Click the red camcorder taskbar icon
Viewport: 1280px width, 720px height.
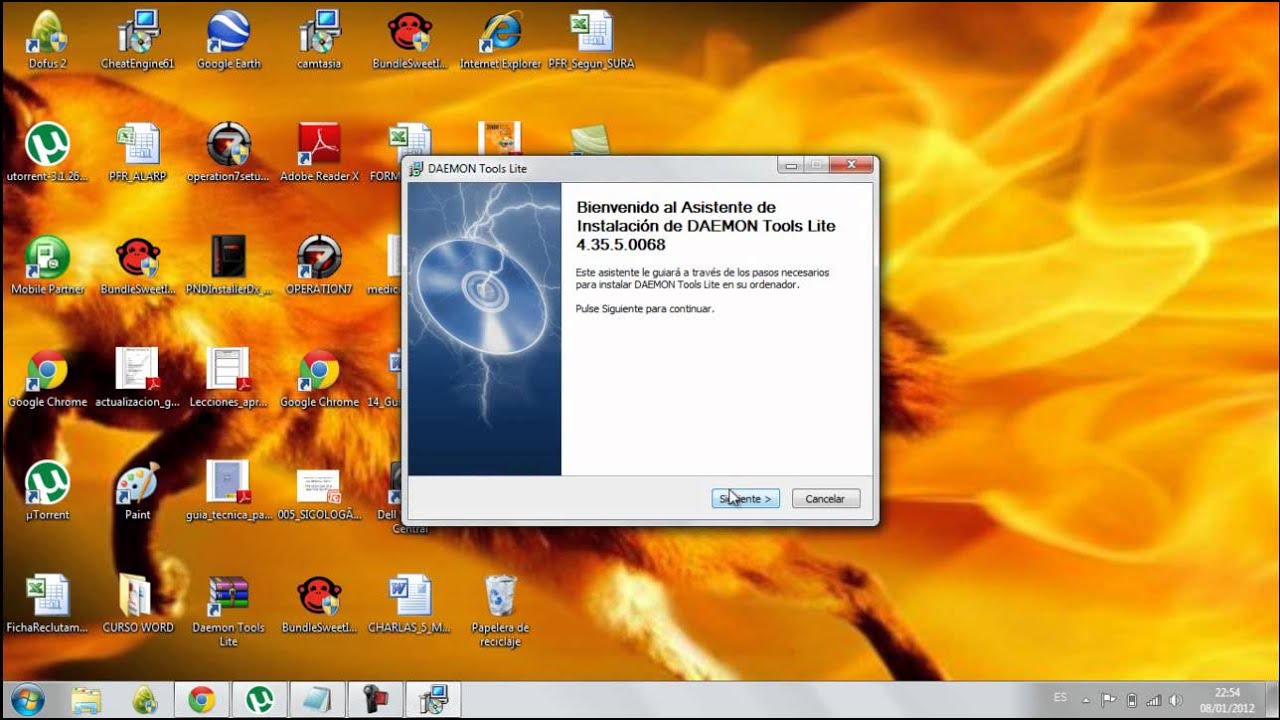[375, 699]
